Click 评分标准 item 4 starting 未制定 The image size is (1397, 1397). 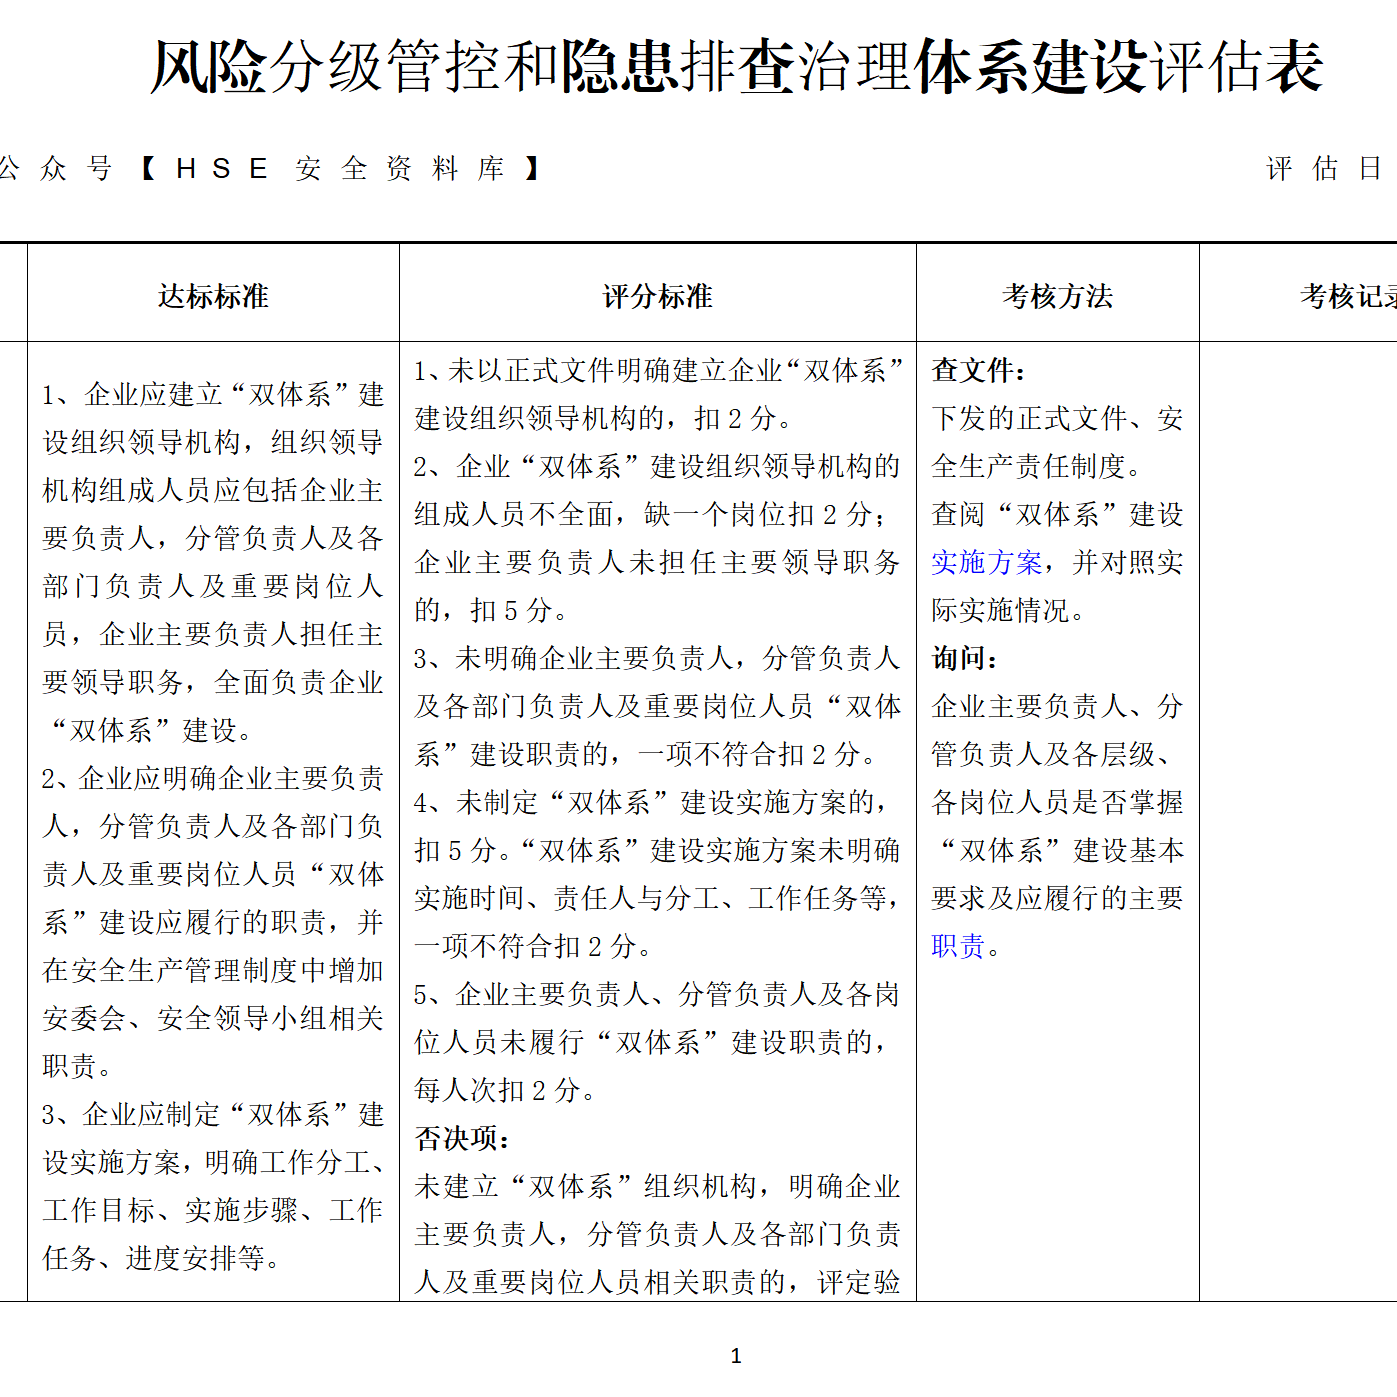(657, 803)
